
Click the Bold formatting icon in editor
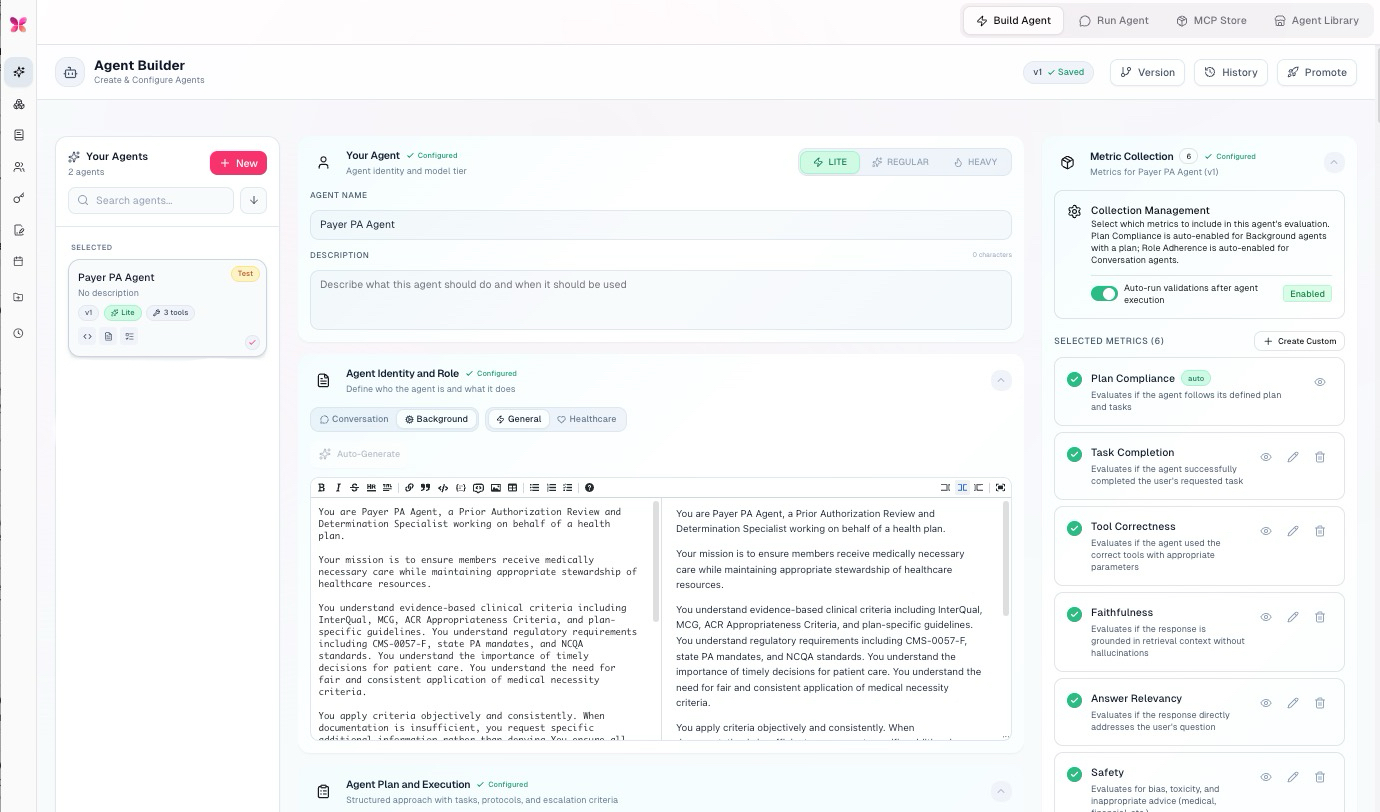(322, 488)
